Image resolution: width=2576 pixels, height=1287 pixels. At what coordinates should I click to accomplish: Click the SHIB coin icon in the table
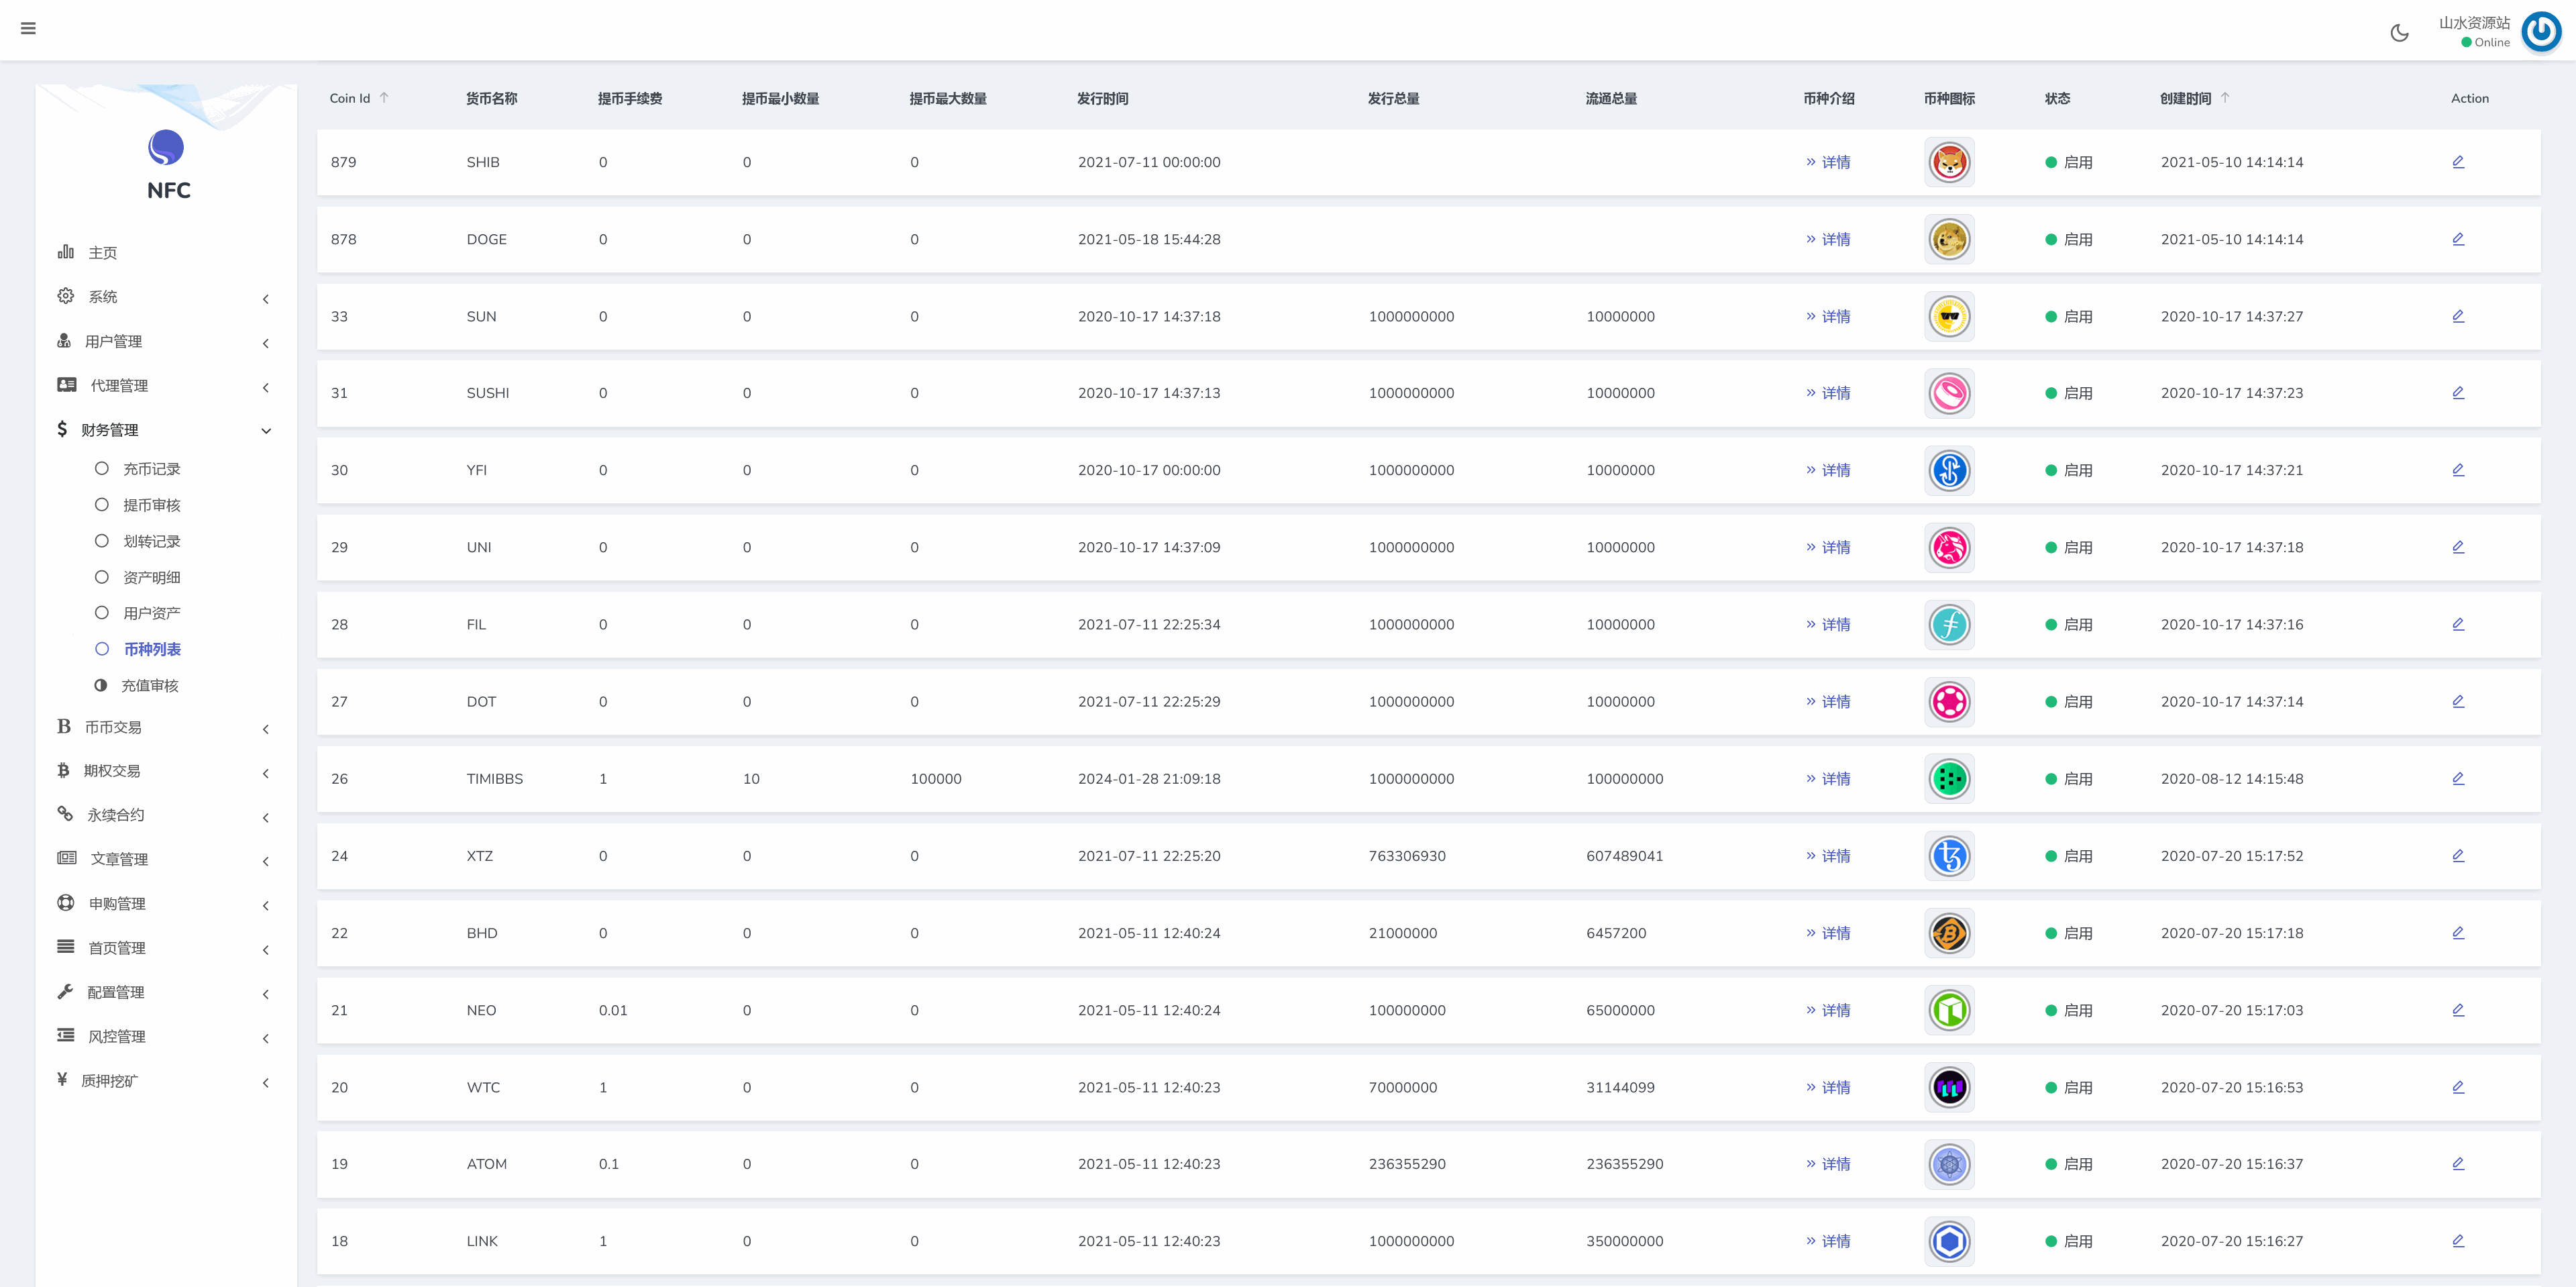1948,162
